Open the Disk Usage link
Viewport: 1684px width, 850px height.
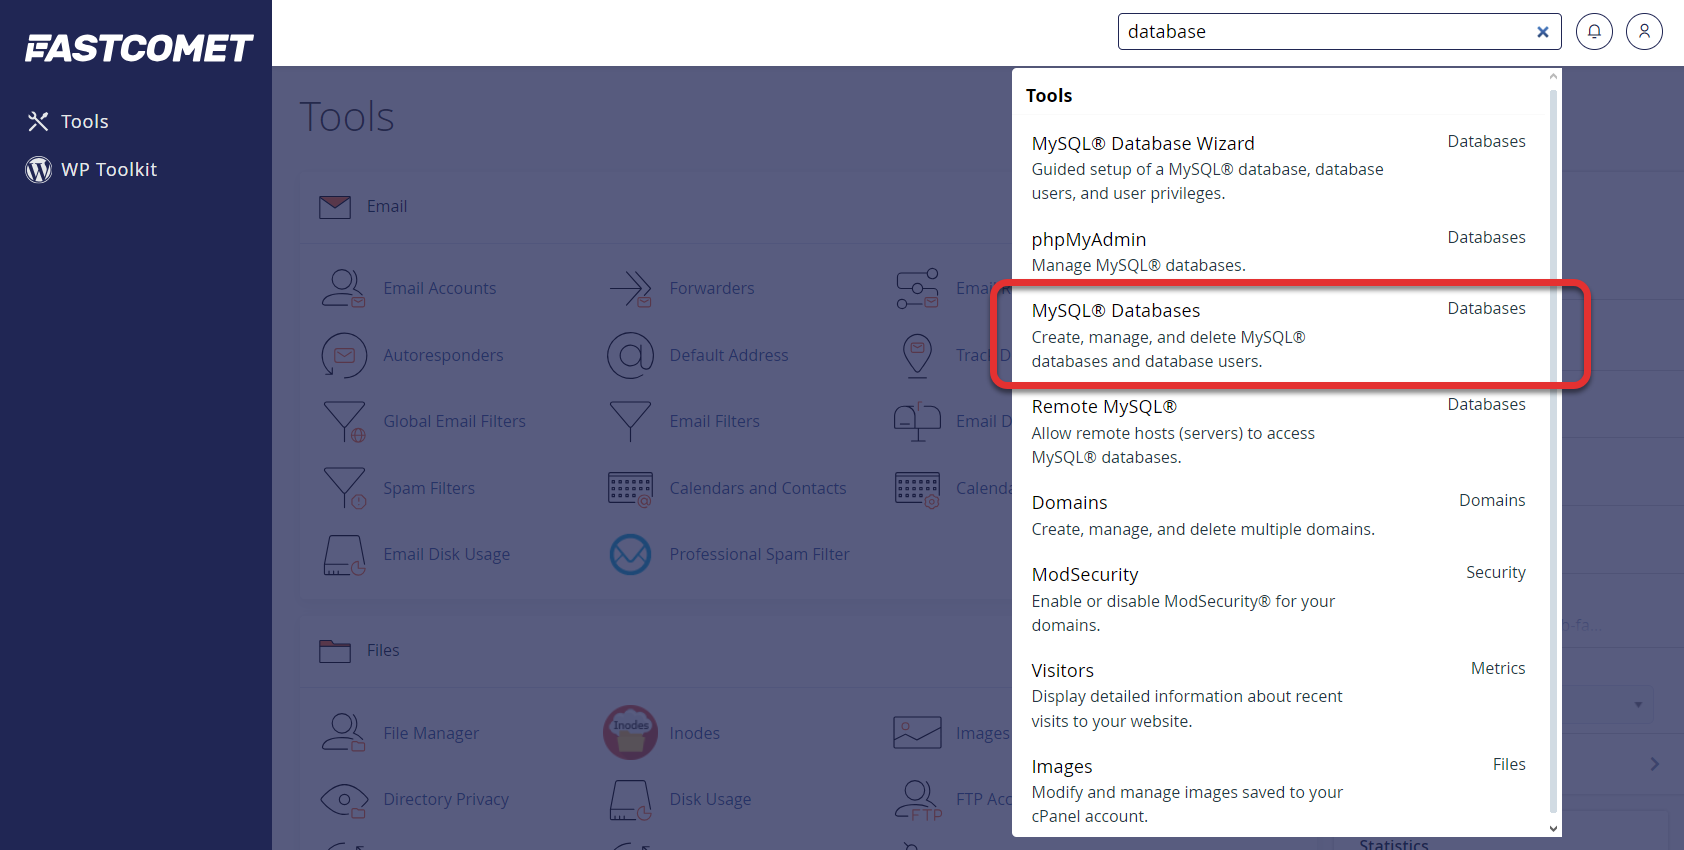(x=710, y=799)
